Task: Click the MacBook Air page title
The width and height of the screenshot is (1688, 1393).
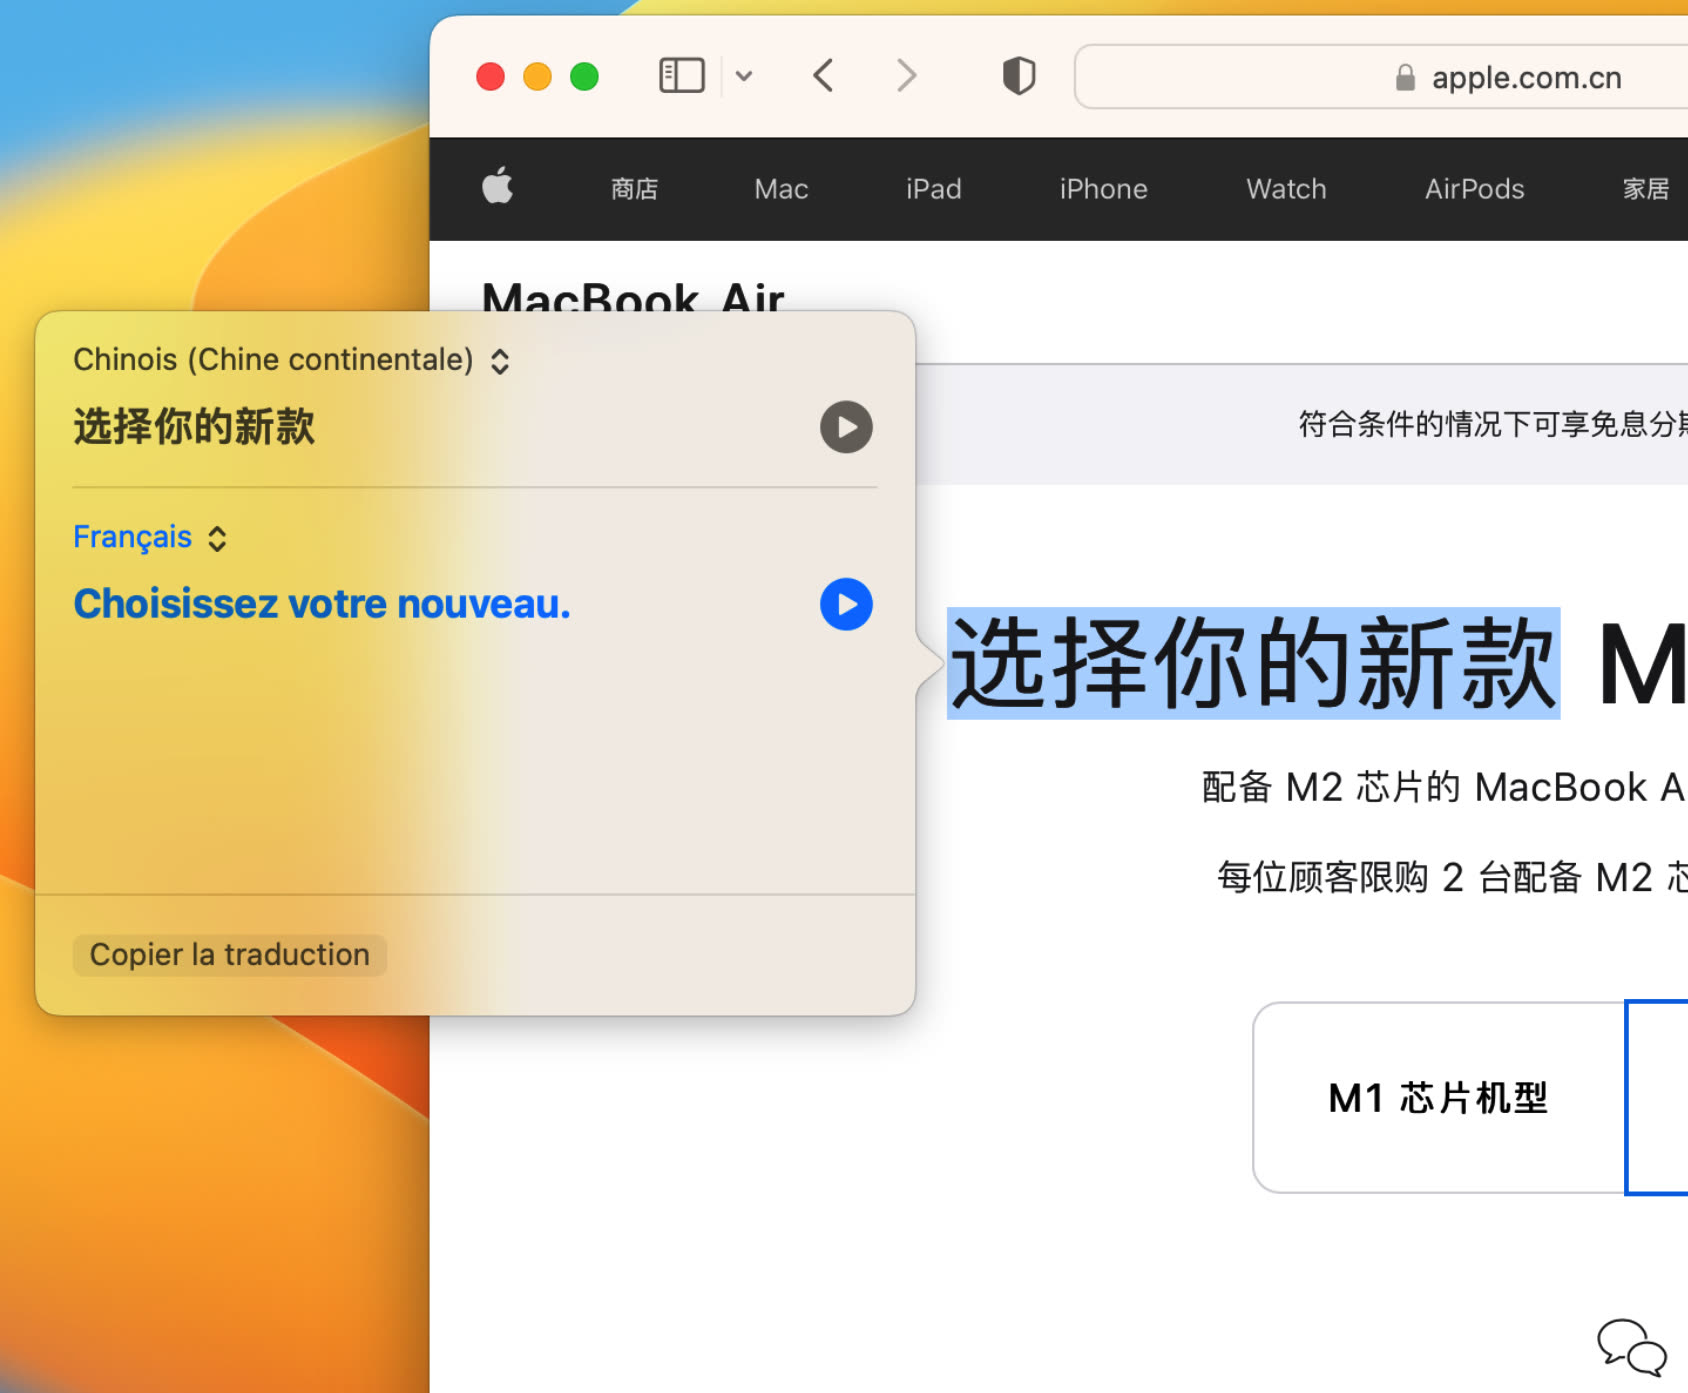Action: (633, 298)
